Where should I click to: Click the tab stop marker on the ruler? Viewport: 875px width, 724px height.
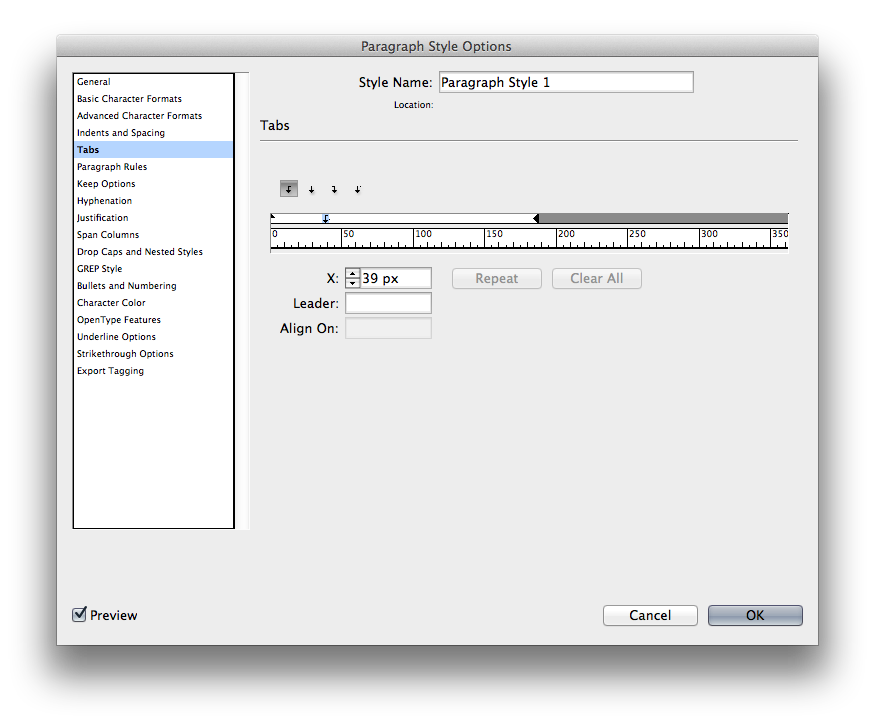pos(326,218)
